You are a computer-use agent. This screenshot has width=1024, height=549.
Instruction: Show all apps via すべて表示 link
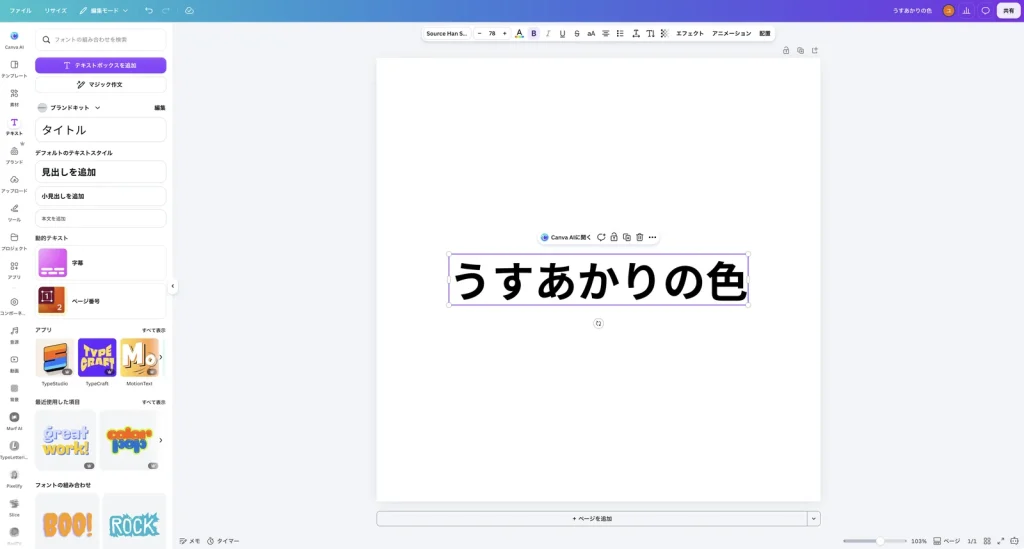pyautogui.click(x=153, y=330)
